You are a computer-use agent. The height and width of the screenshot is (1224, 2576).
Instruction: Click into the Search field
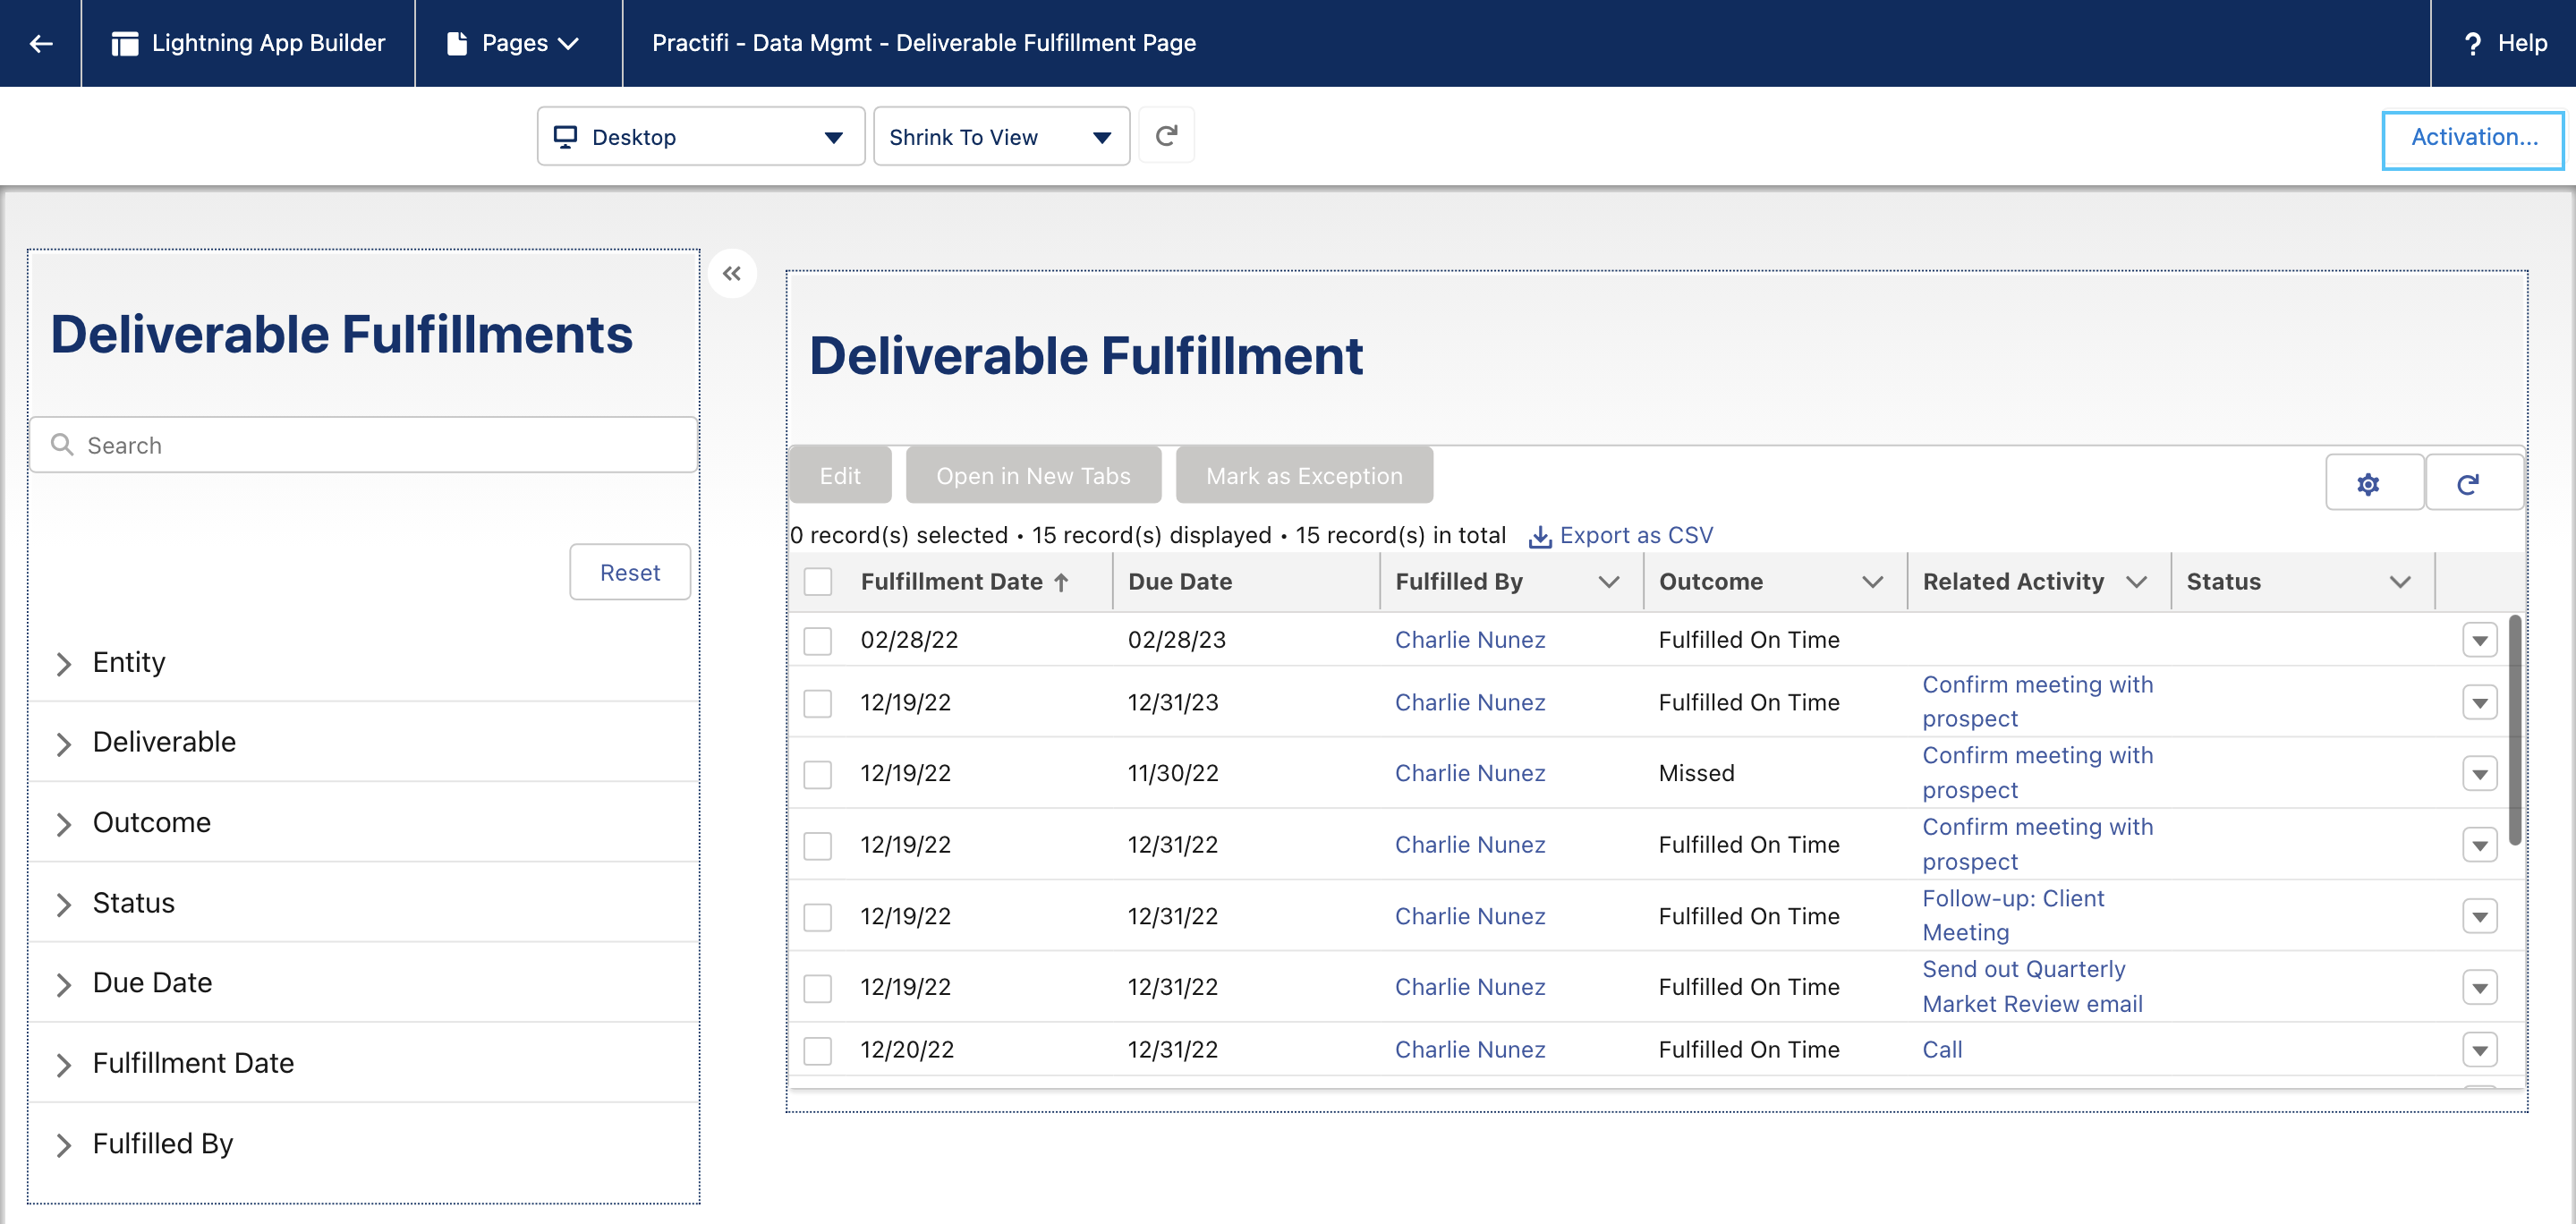pyautogui.click(x=364, y=445)
